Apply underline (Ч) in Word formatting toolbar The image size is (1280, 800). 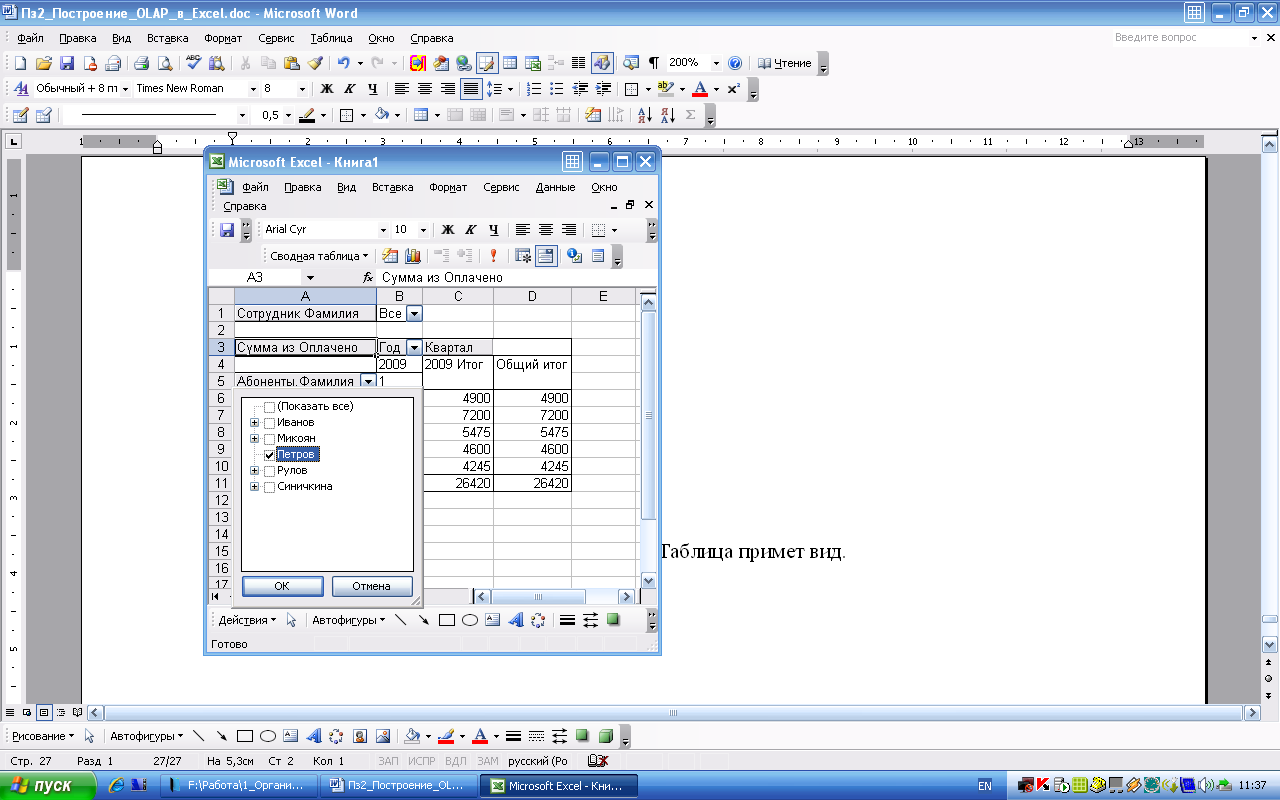[x=372, y=89]
